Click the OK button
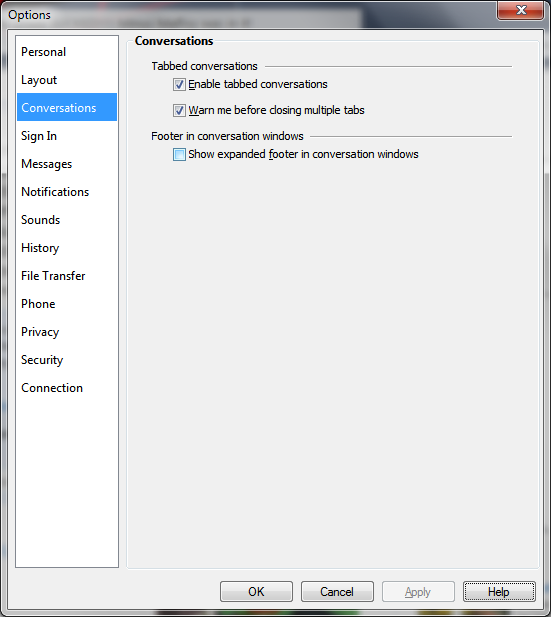 [x=256, y=591]
